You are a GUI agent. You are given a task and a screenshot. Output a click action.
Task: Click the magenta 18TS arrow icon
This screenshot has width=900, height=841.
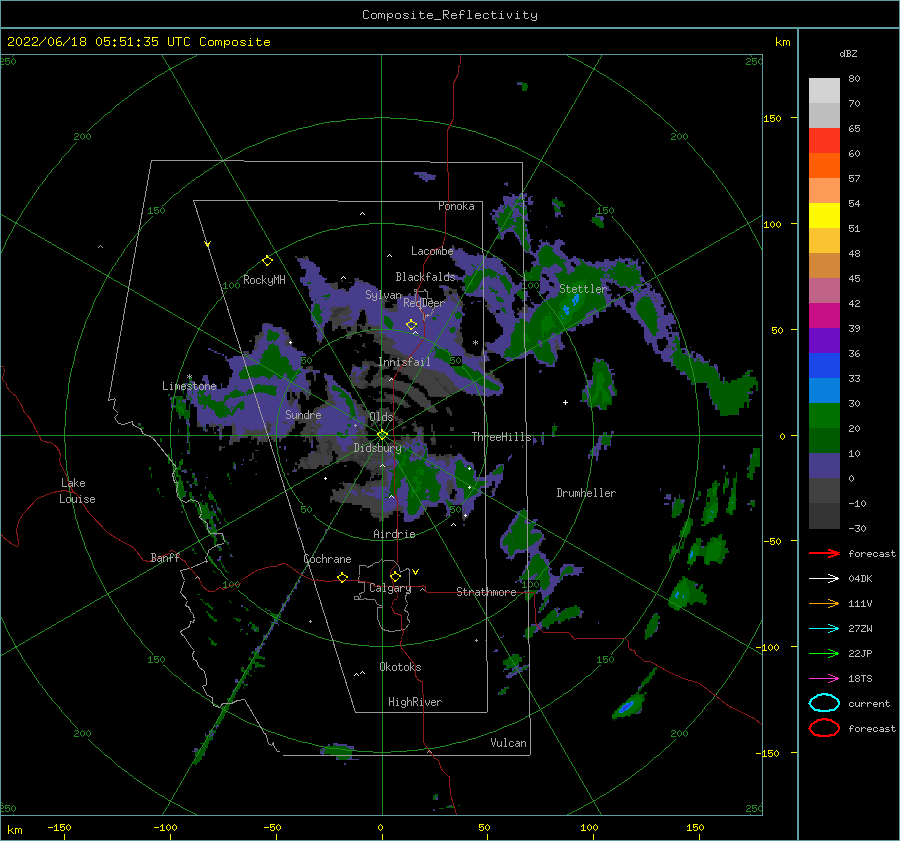[824, 679]
